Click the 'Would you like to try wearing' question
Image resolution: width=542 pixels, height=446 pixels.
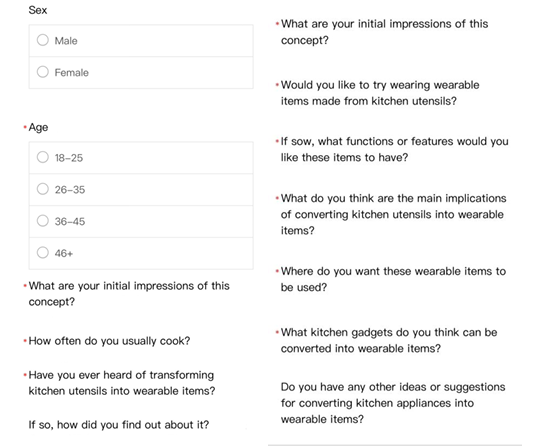click(380, 93)
